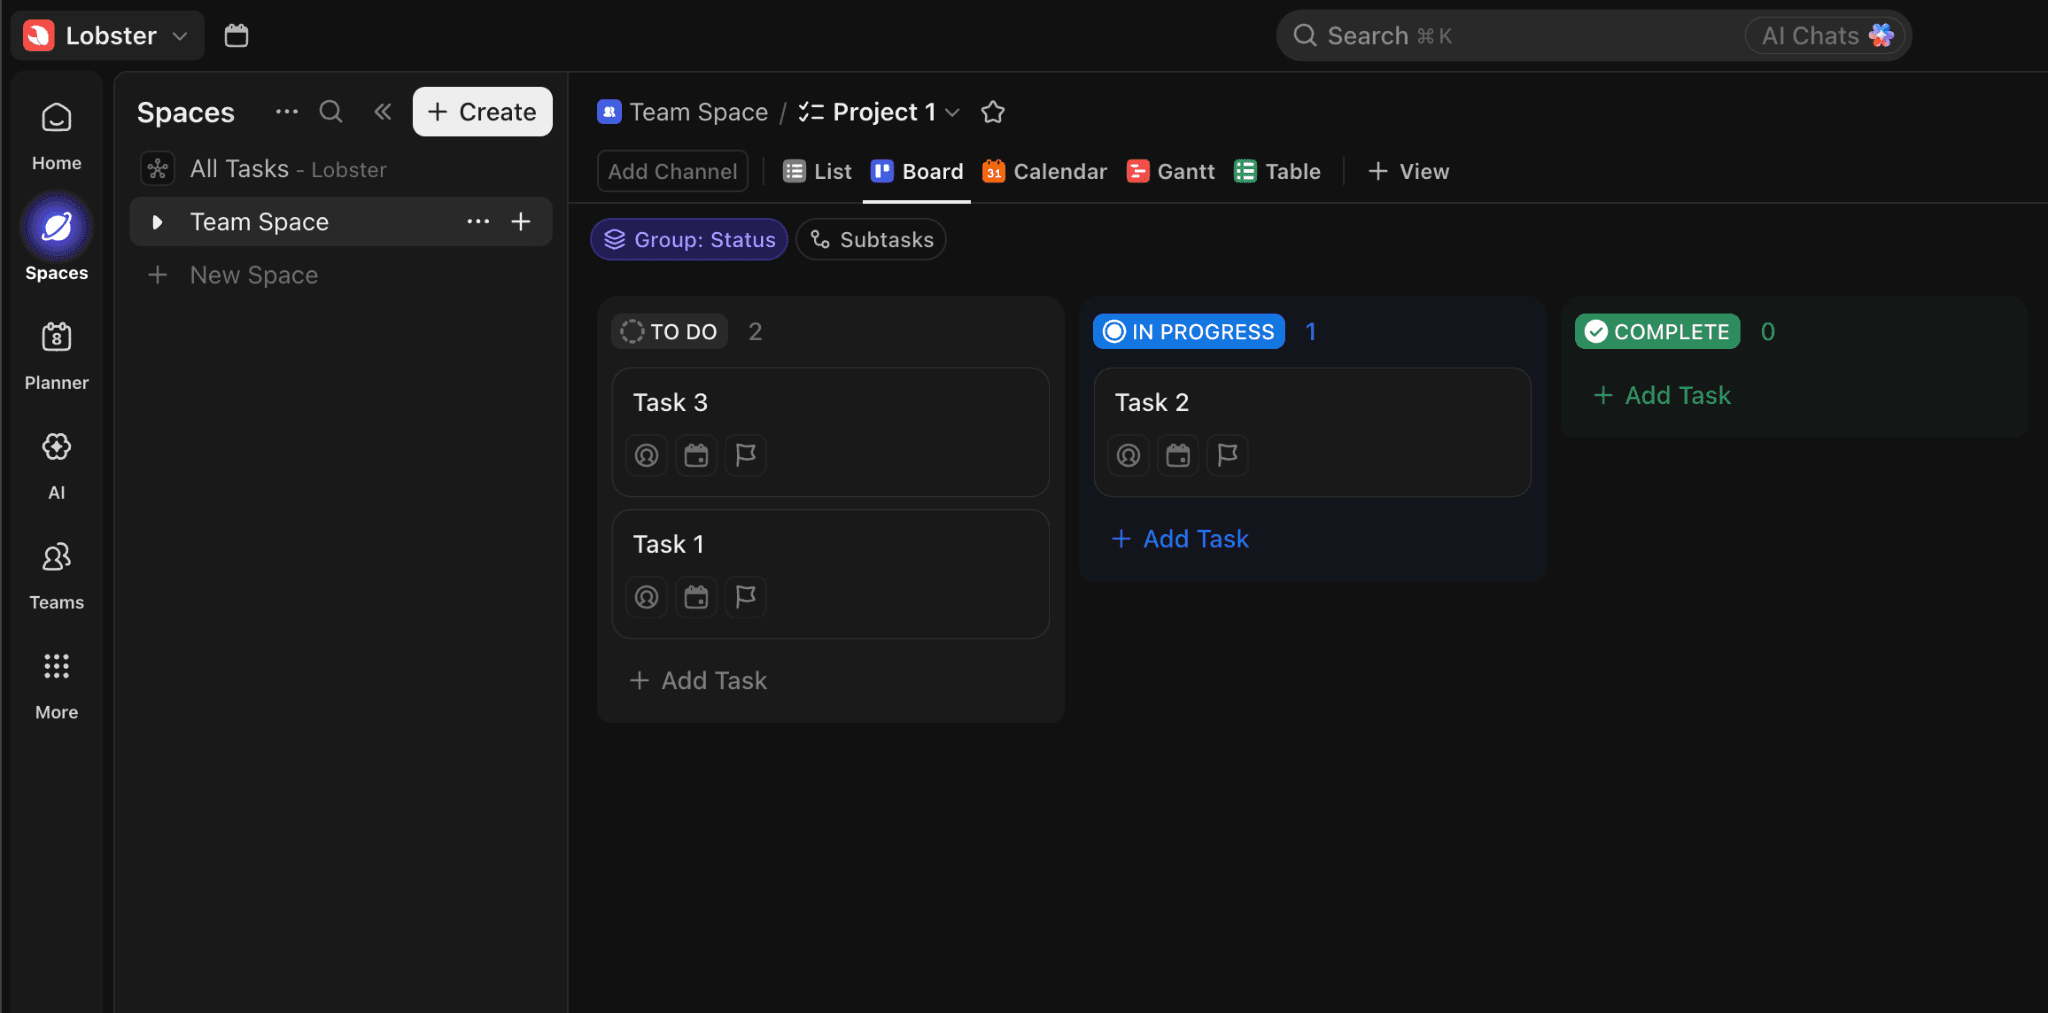Image resolution: width=2048 pixels, height=1013 pixels.
Task: Click the Spaces panel search icon
Action: click(x=331, y=112)
